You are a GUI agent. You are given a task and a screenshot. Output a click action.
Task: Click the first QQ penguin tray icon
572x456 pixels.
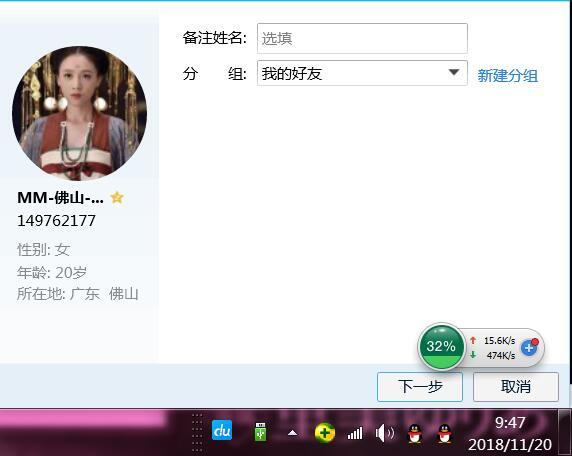coord(415,433)
